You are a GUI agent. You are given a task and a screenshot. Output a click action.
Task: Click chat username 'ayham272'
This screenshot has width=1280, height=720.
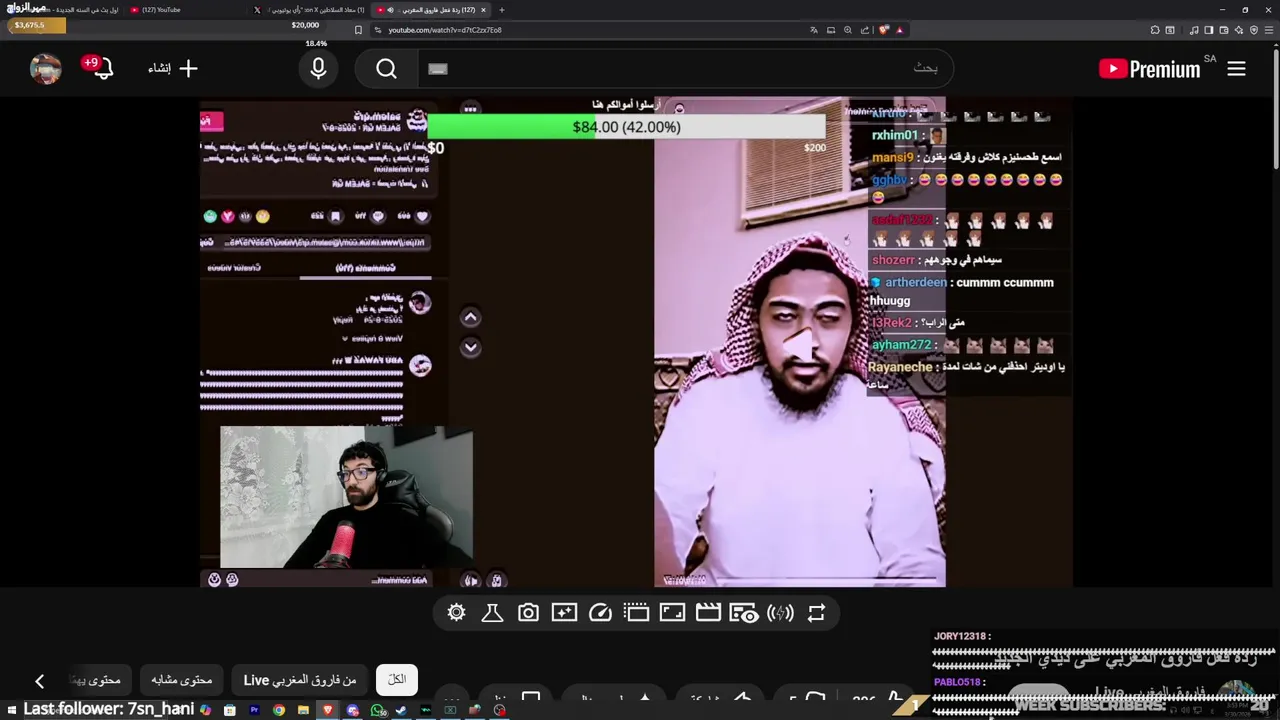click(901, 345)
